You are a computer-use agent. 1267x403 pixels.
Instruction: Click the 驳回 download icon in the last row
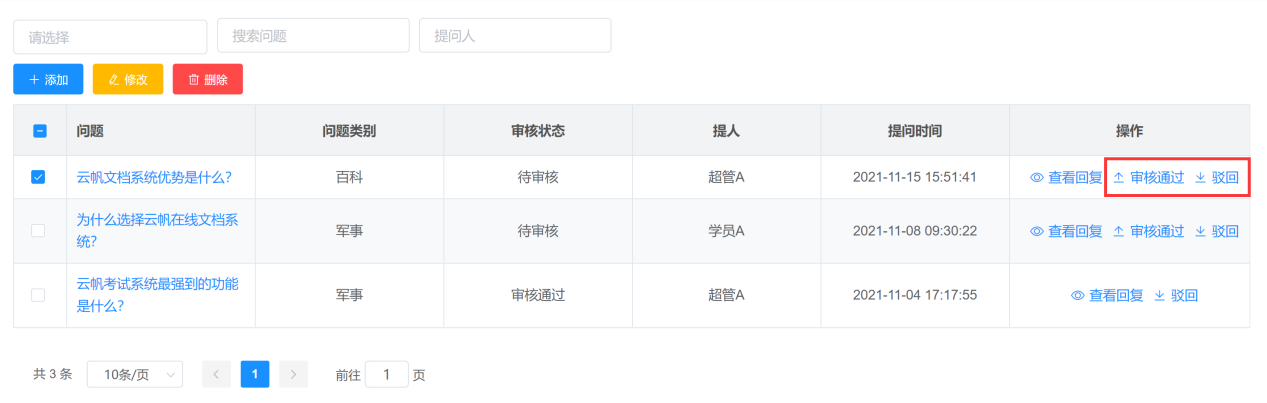pyautogui.click(x=1159, y=295)
